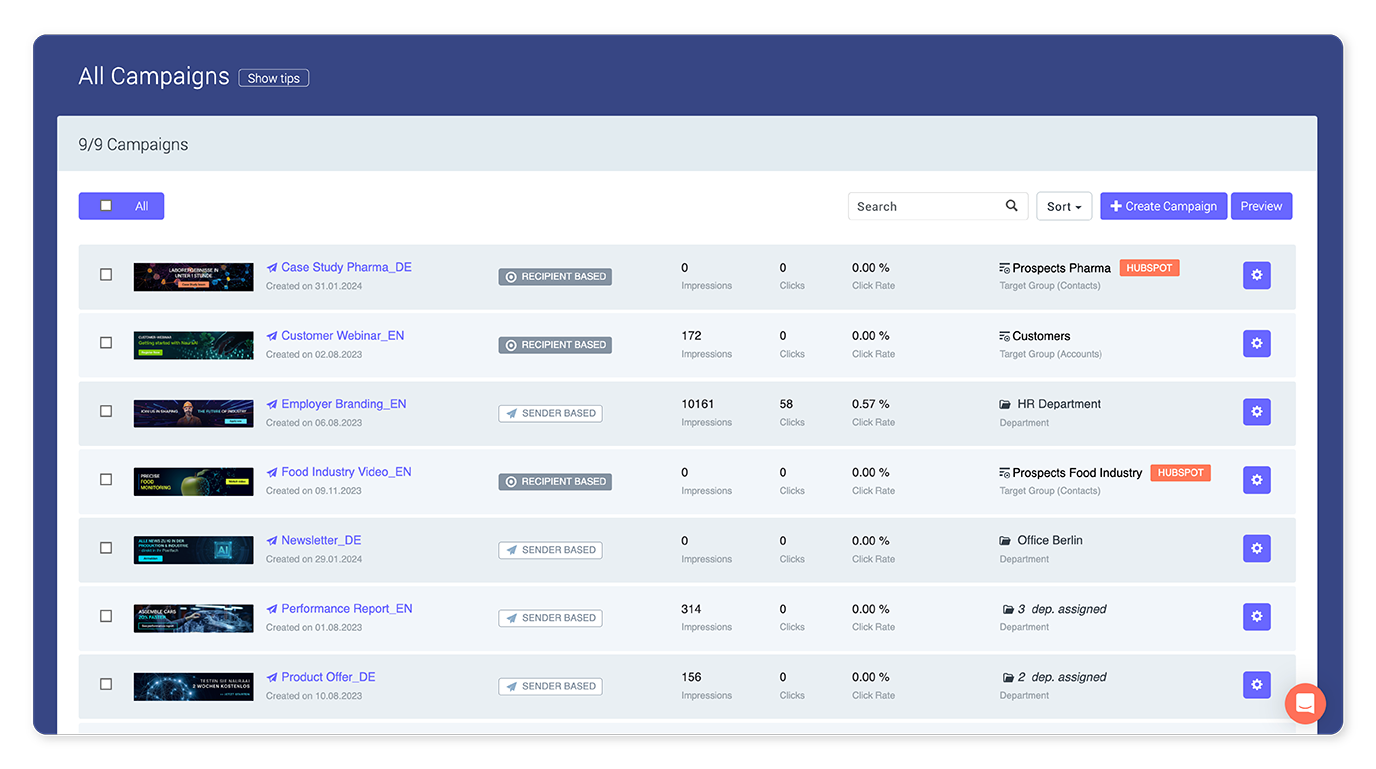Click the Sender Based badge for Performance Report_EN
Image resolution: width=1376 pixels, height=769 pixels.
click(550, 618)
